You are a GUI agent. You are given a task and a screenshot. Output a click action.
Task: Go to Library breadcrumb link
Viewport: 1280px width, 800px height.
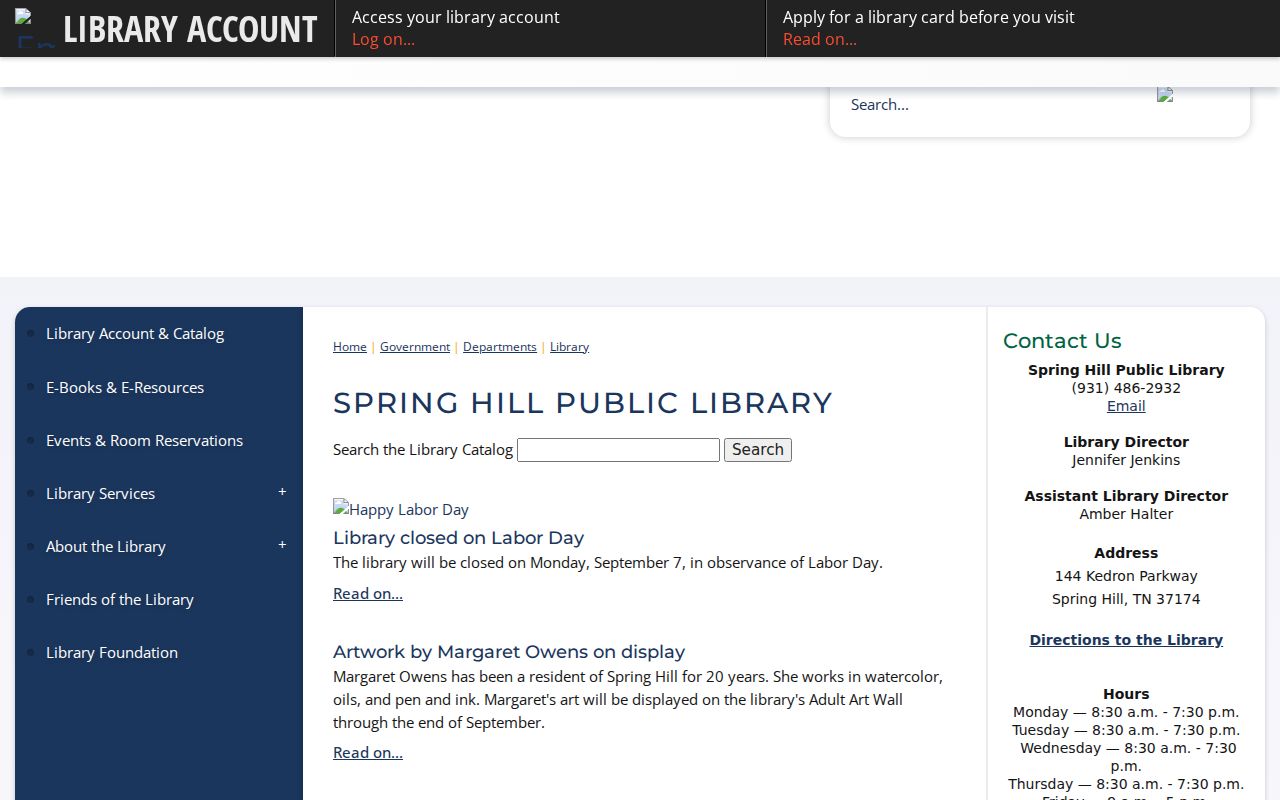pyautogui.click(x=569, y=347)
